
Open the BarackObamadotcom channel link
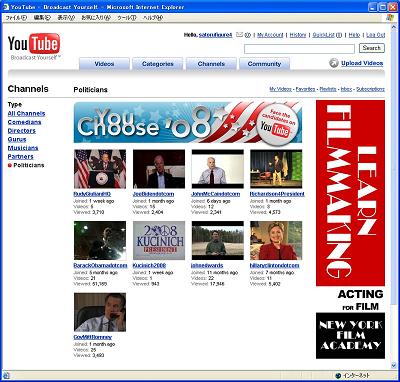(100, 266)
